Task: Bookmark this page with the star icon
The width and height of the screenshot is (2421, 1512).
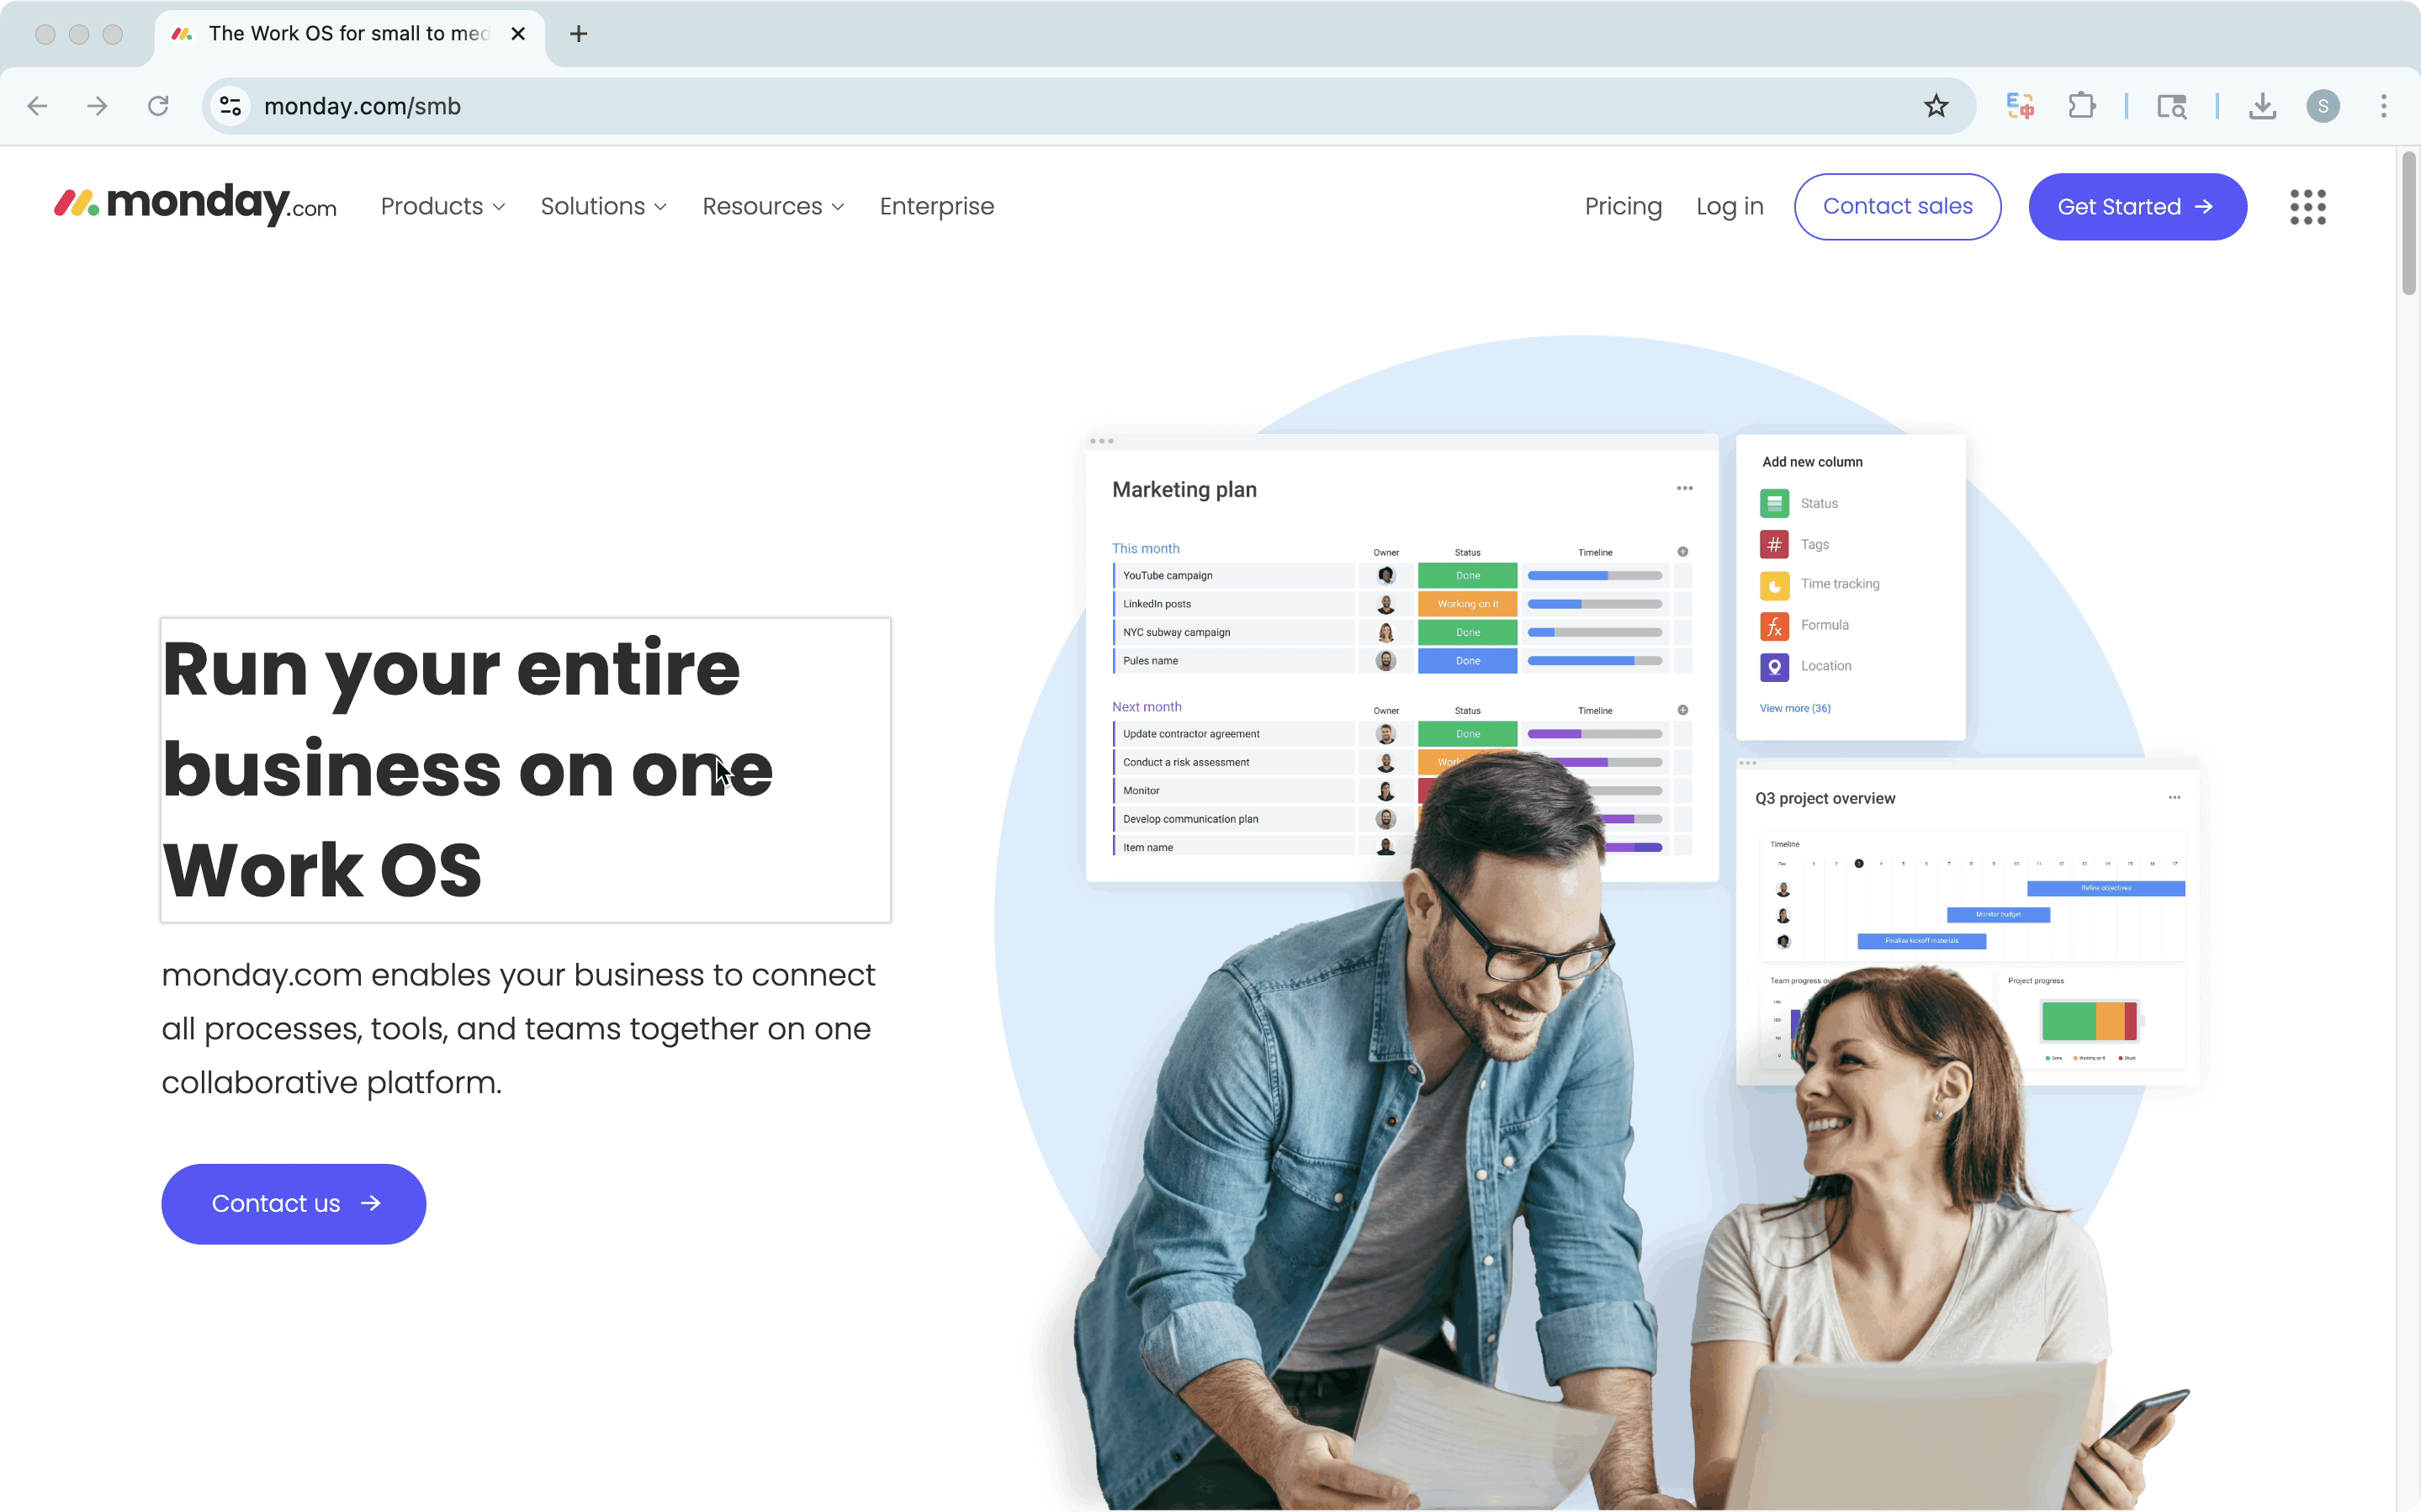Action: coord(1936,106)
